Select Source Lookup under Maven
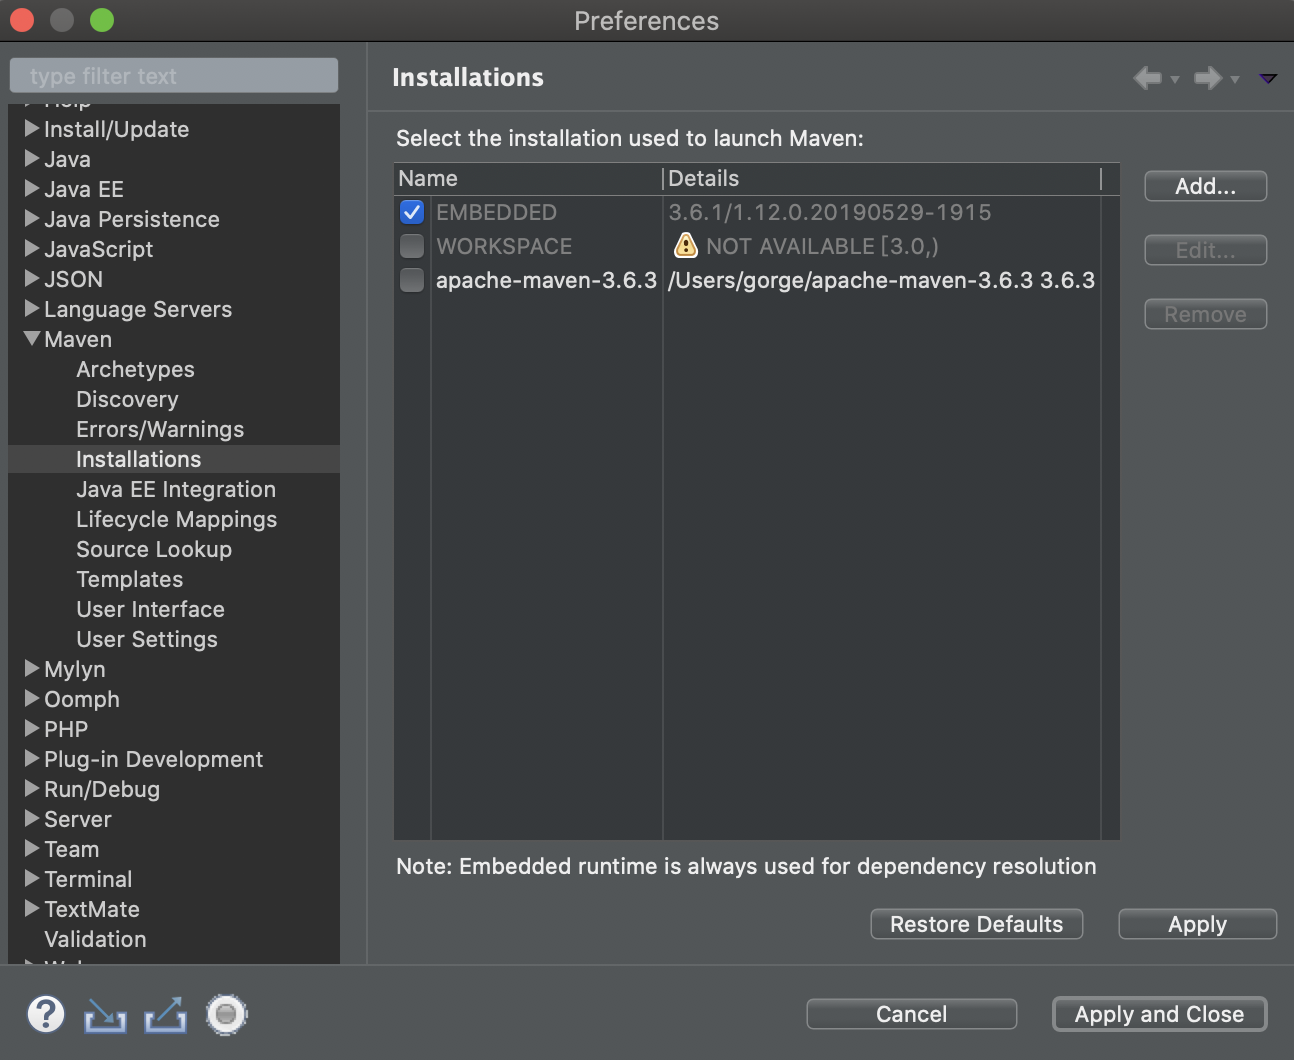Viewport: 1294px width, 1060px height. (x=154, y=549)
